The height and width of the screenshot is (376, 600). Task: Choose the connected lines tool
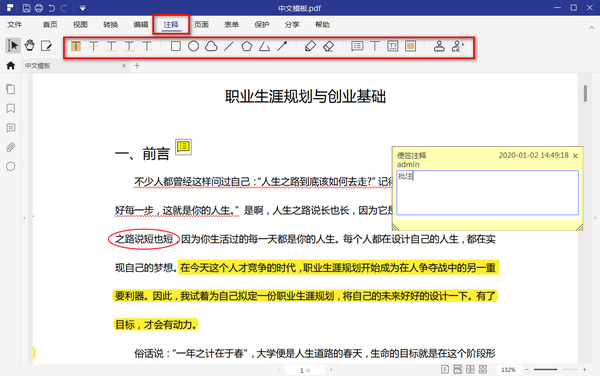tap(264, 46)
